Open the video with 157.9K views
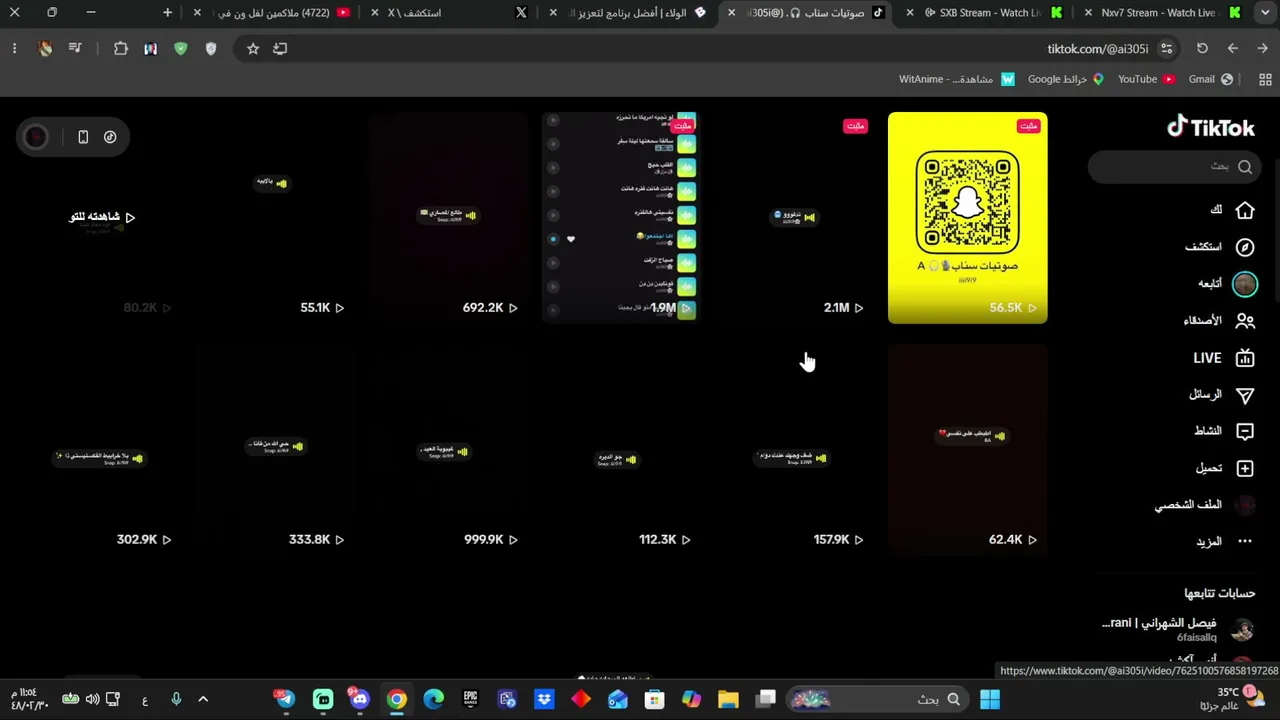This screenshot has height=720, width=1280. click(795, 449)
